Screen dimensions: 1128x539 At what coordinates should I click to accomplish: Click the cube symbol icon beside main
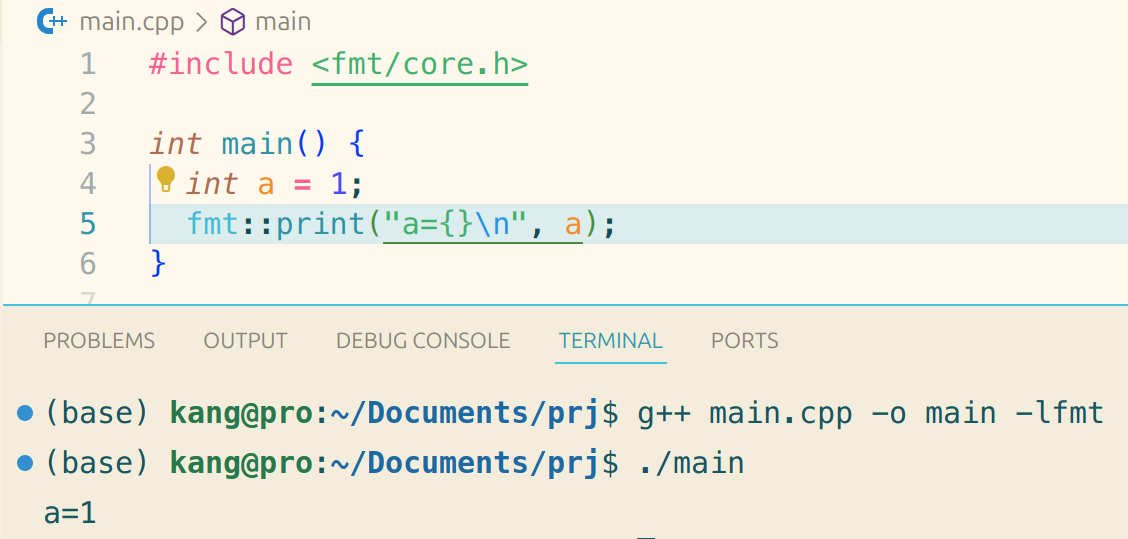click(232, 22)
